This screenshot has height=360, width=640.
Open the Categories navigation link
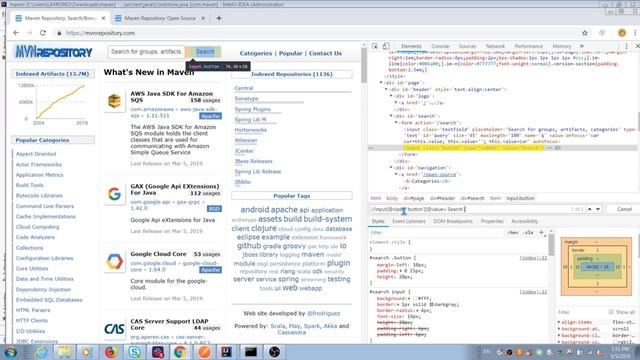coord(256,53)
